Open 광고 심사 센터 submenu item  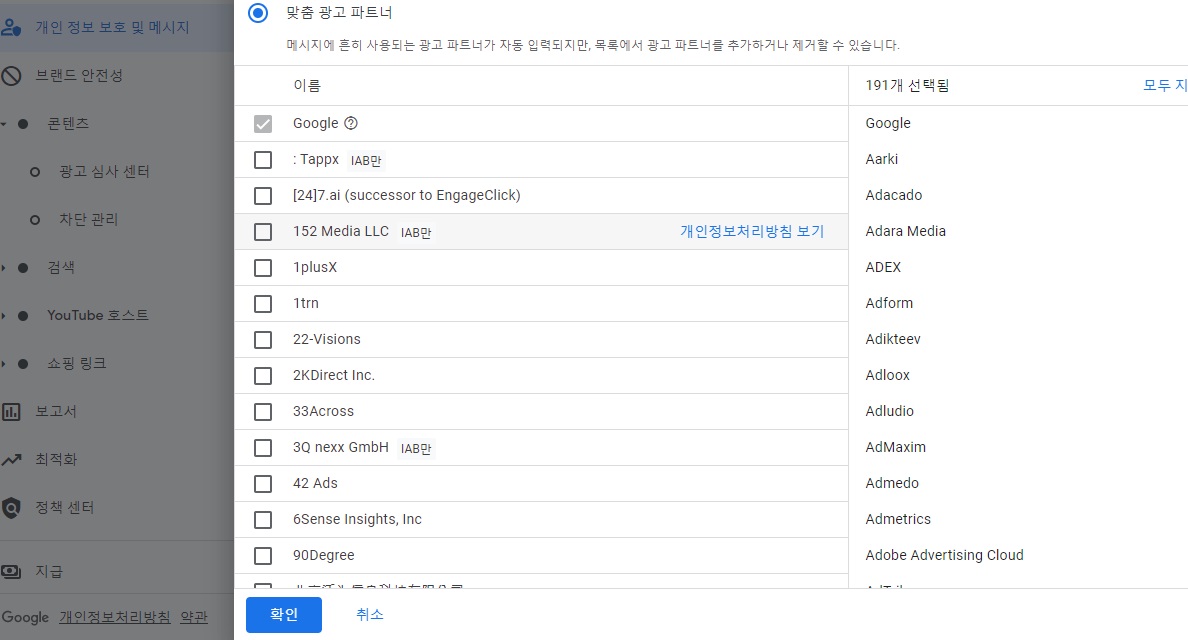coord(105,172)
